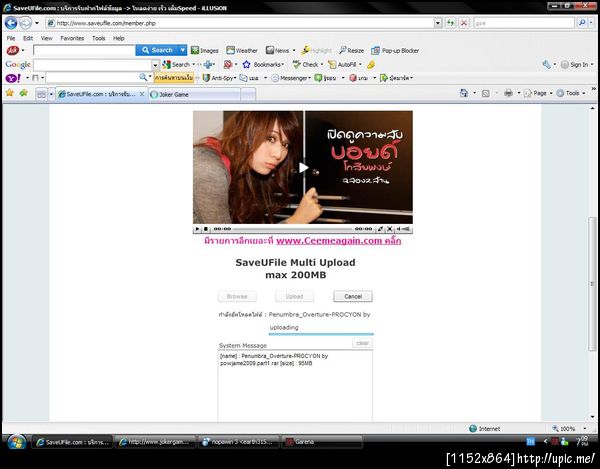Toggle video fullscreen icon on player bar
The width and height of the screenshot is (600, 469).
pos(390,229)
